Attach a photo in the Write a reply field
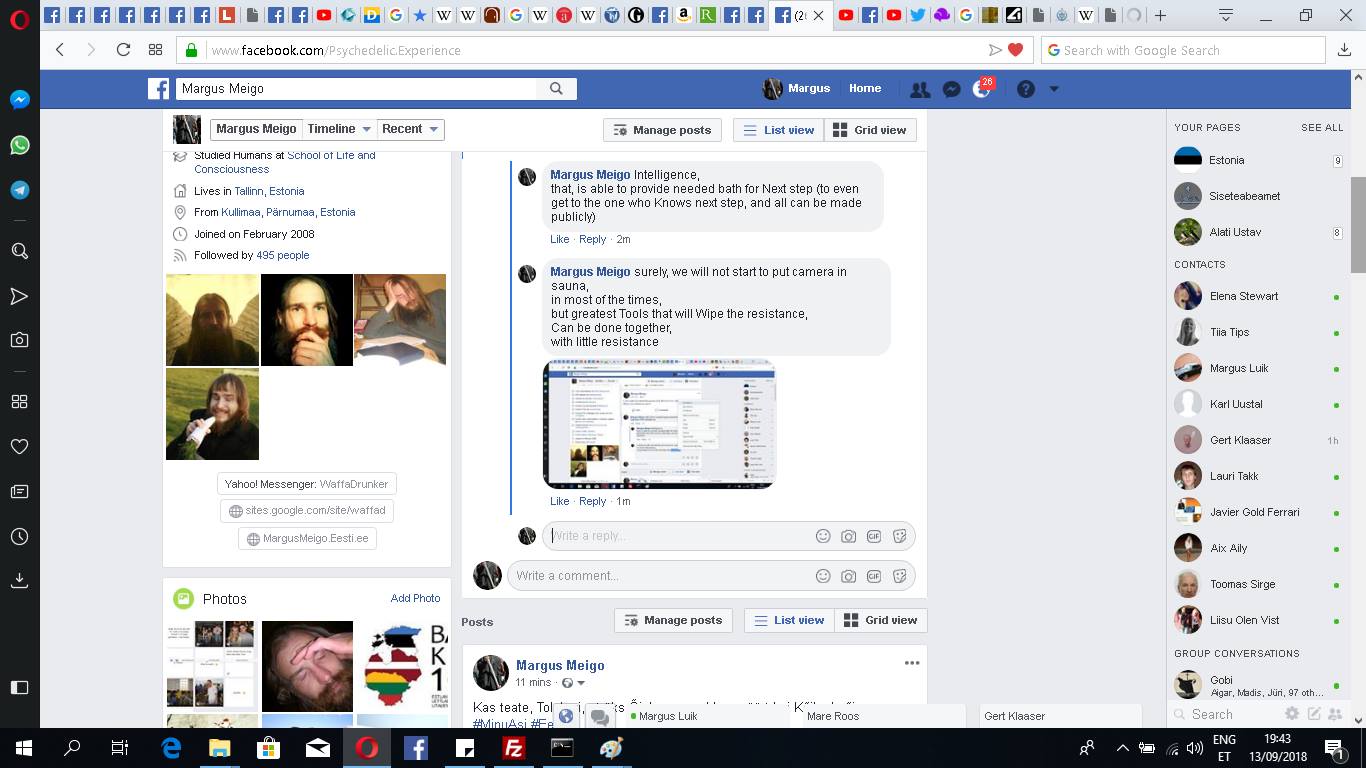 click(848, 536)
